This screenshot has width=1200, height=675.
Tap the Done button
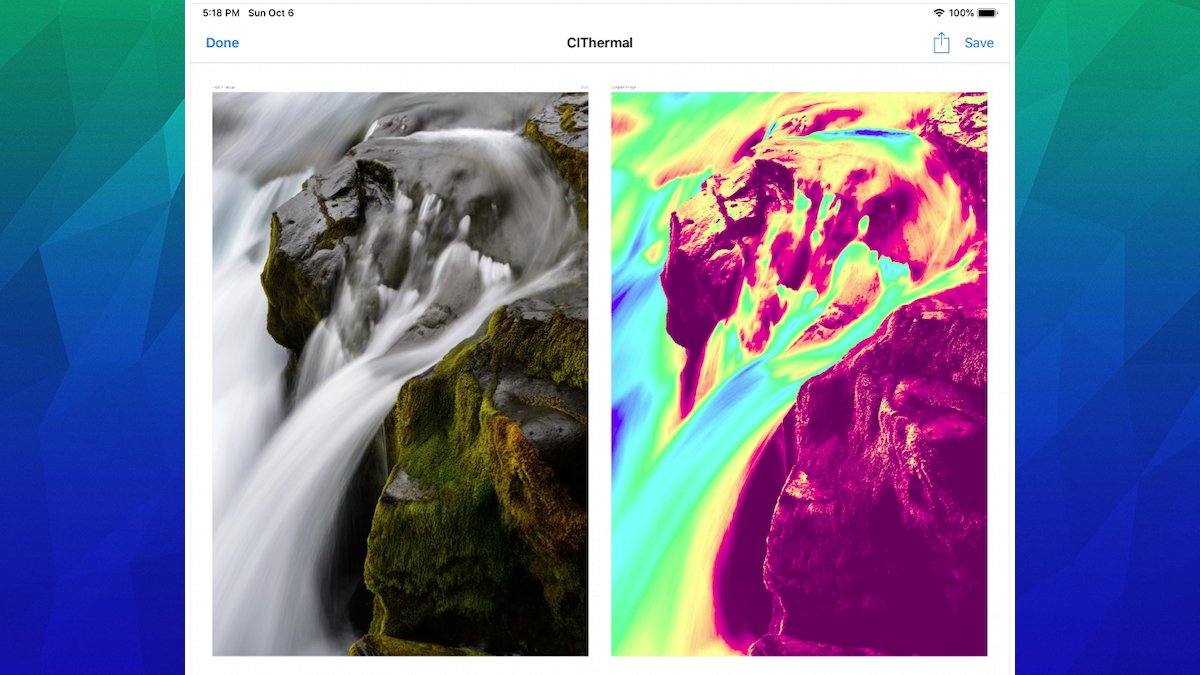coord(222,43)
